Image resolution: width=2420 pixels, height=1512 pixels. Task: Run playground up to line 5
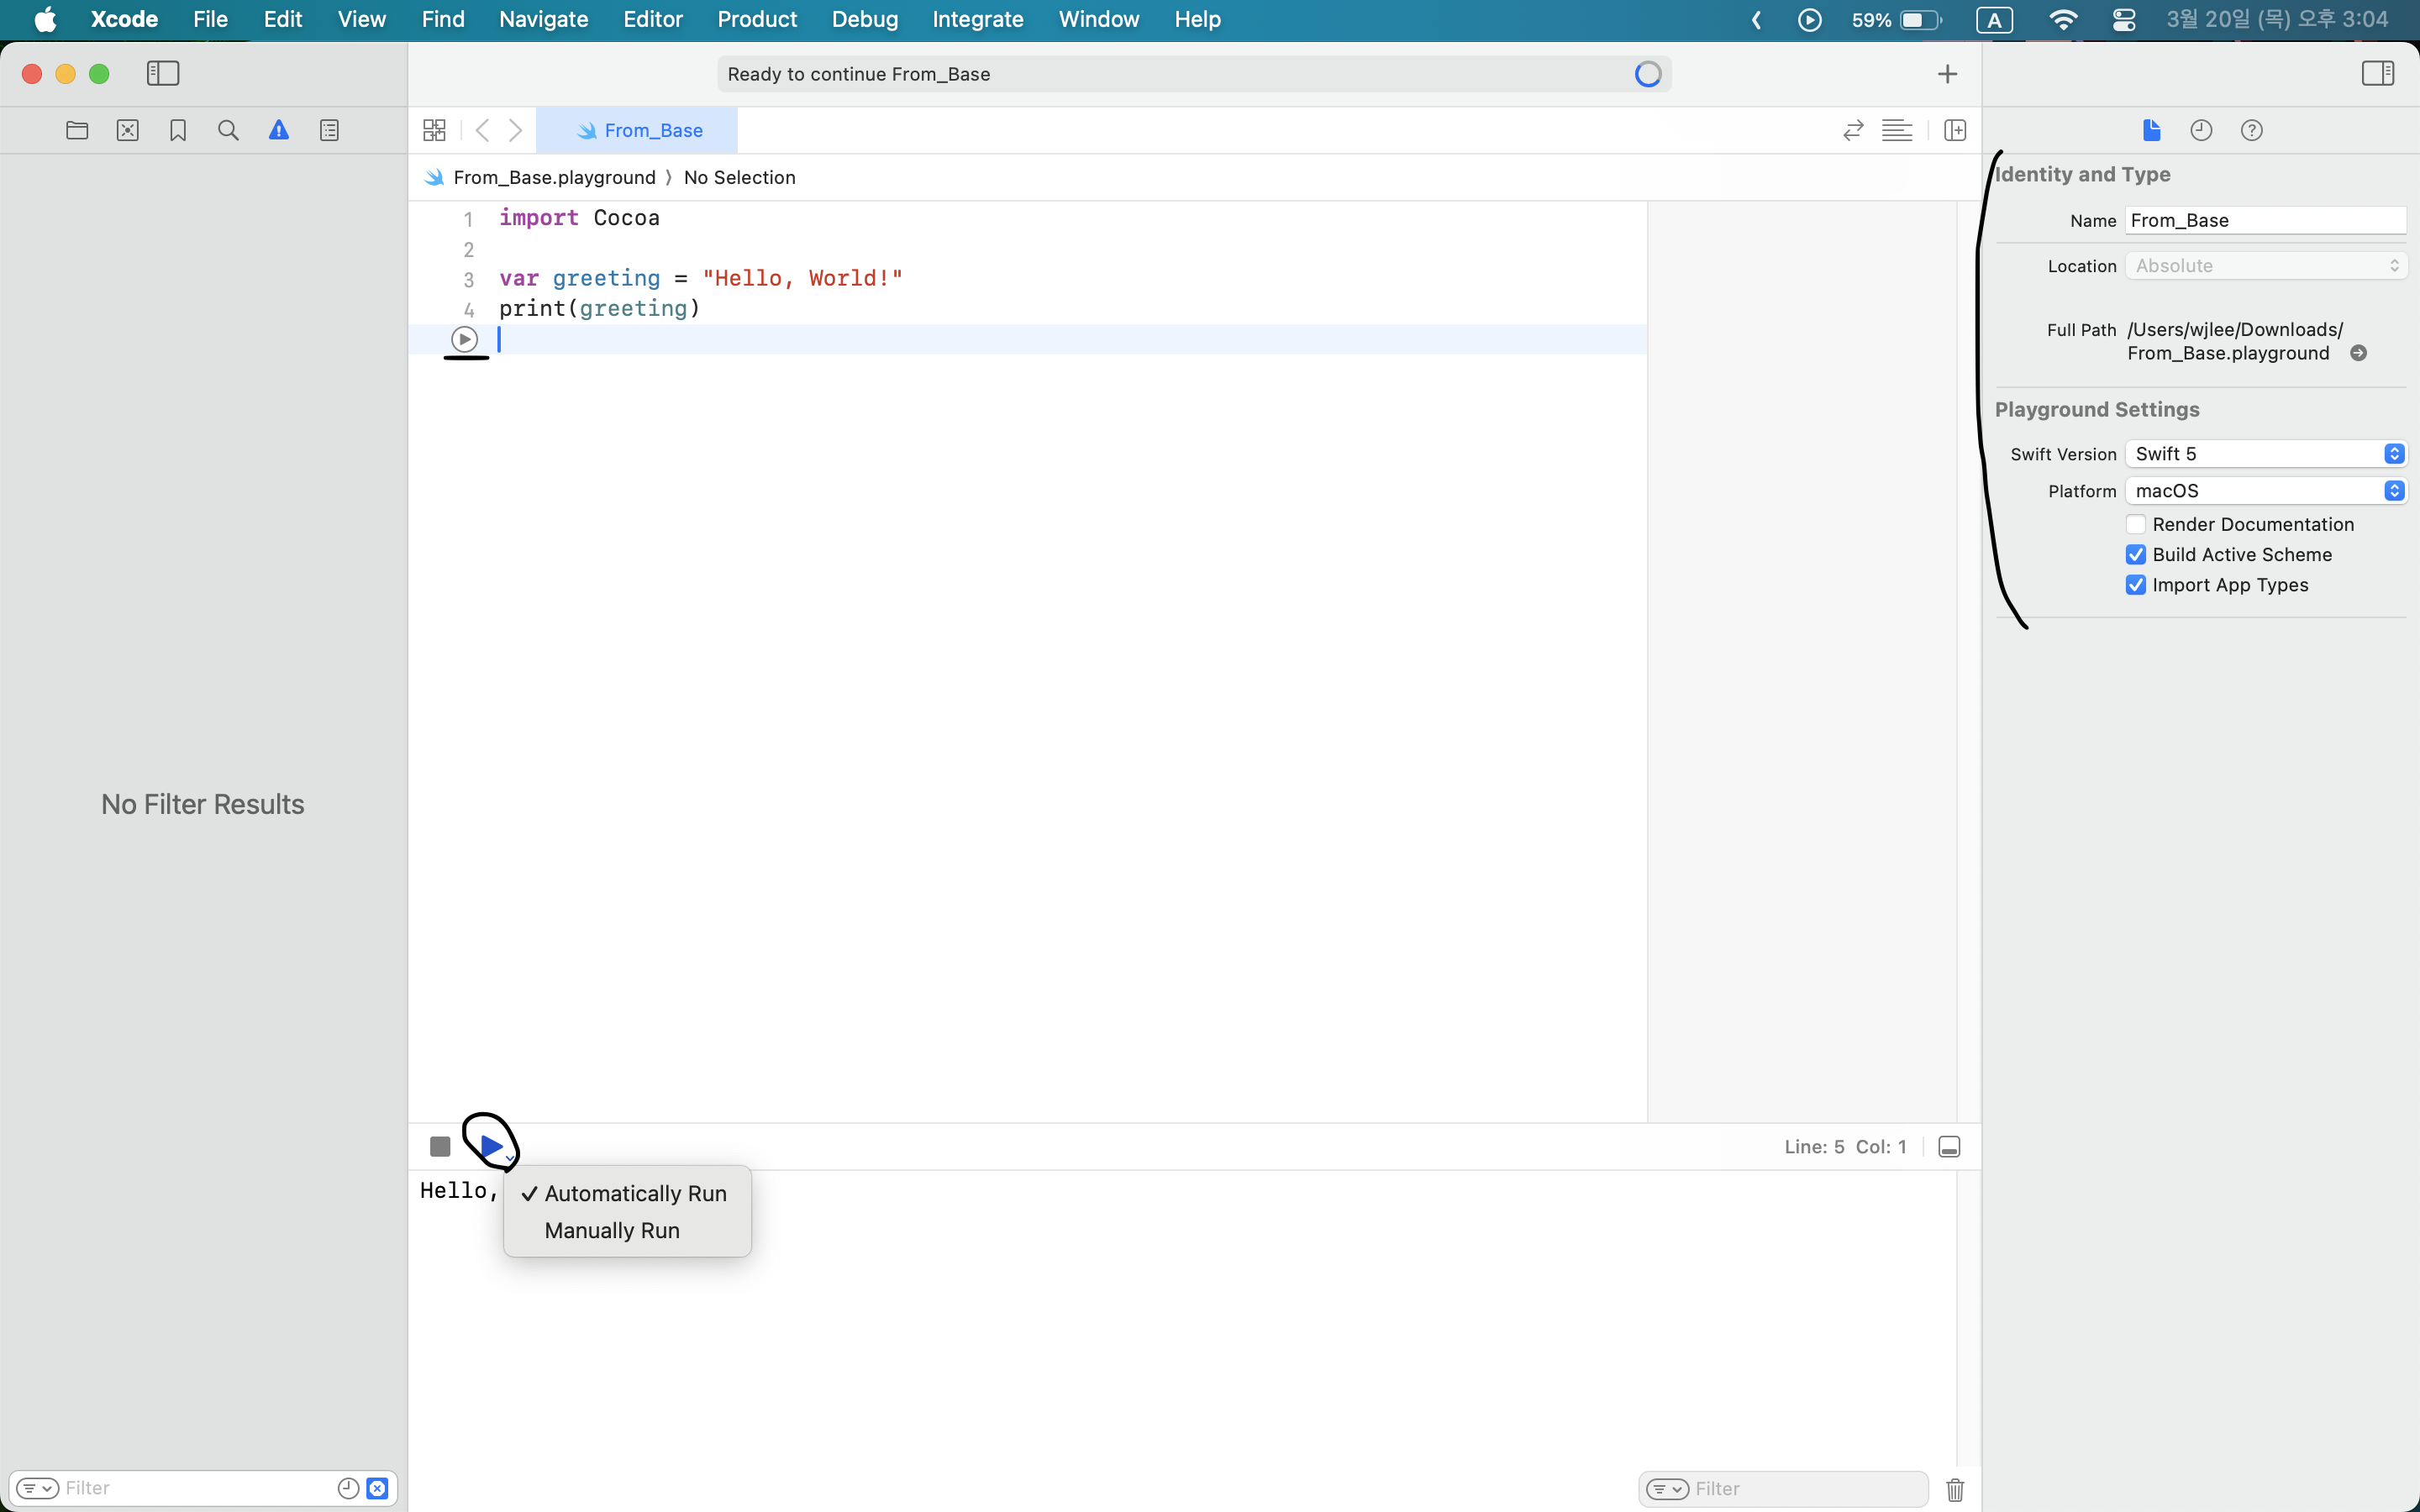click(464, 339)
